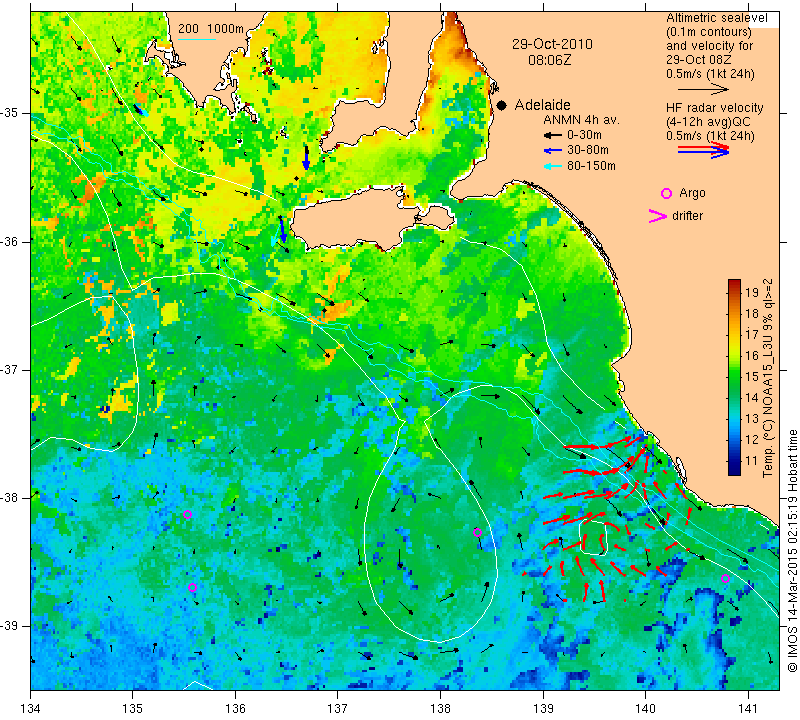Click the red-blue HF radar legend arrows
Screen dimensions: 800x720
click(703, 150)
